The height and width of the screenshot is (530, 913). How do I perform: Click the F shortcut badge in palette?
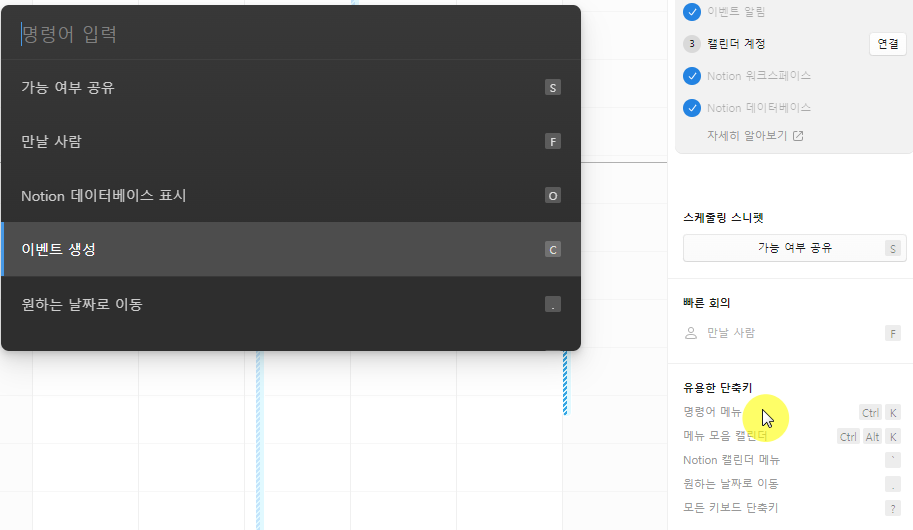pyautogui.click(x=553, y=142)
